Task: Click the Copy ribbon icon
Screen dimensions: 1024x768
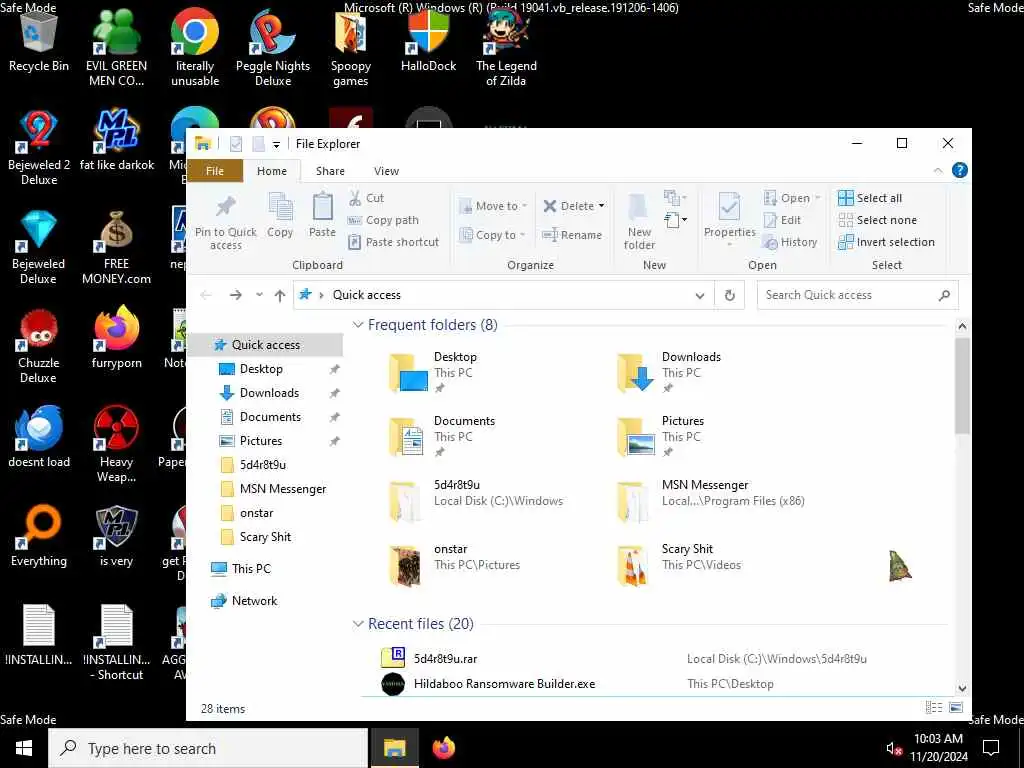Action: click(x=280, y=216)
